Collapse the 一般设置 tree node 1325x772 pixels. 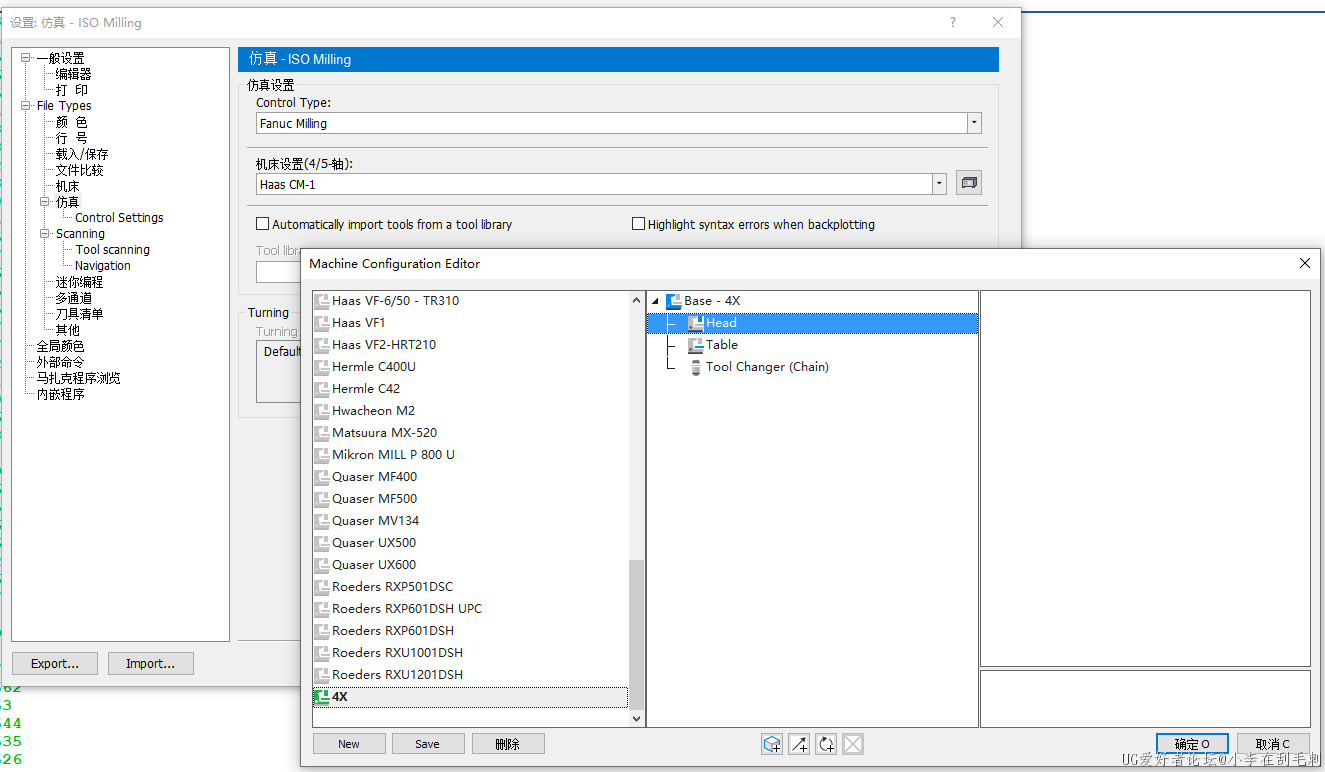point(26,58)
